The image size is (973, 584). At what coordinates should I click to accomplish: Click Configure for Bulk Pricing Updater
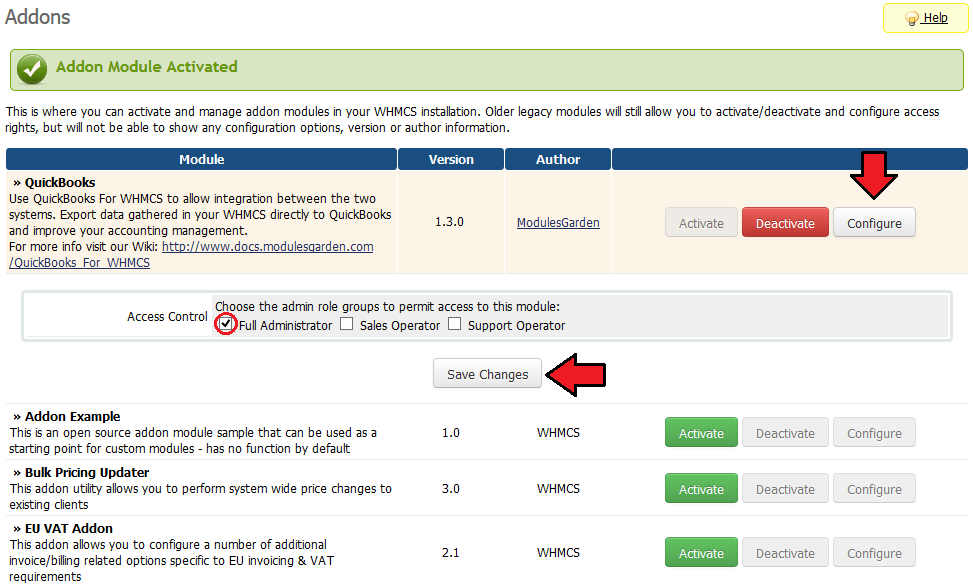point(874,488)
